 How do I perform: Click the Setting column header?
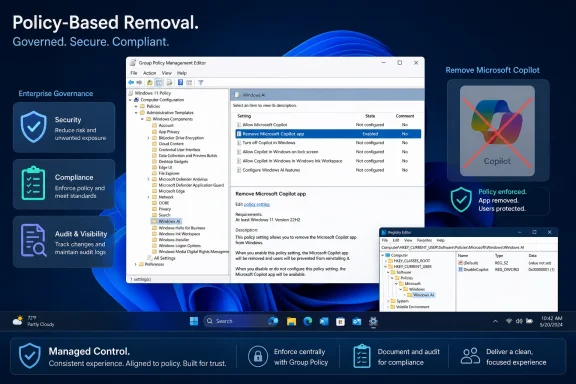click(244, 116)
